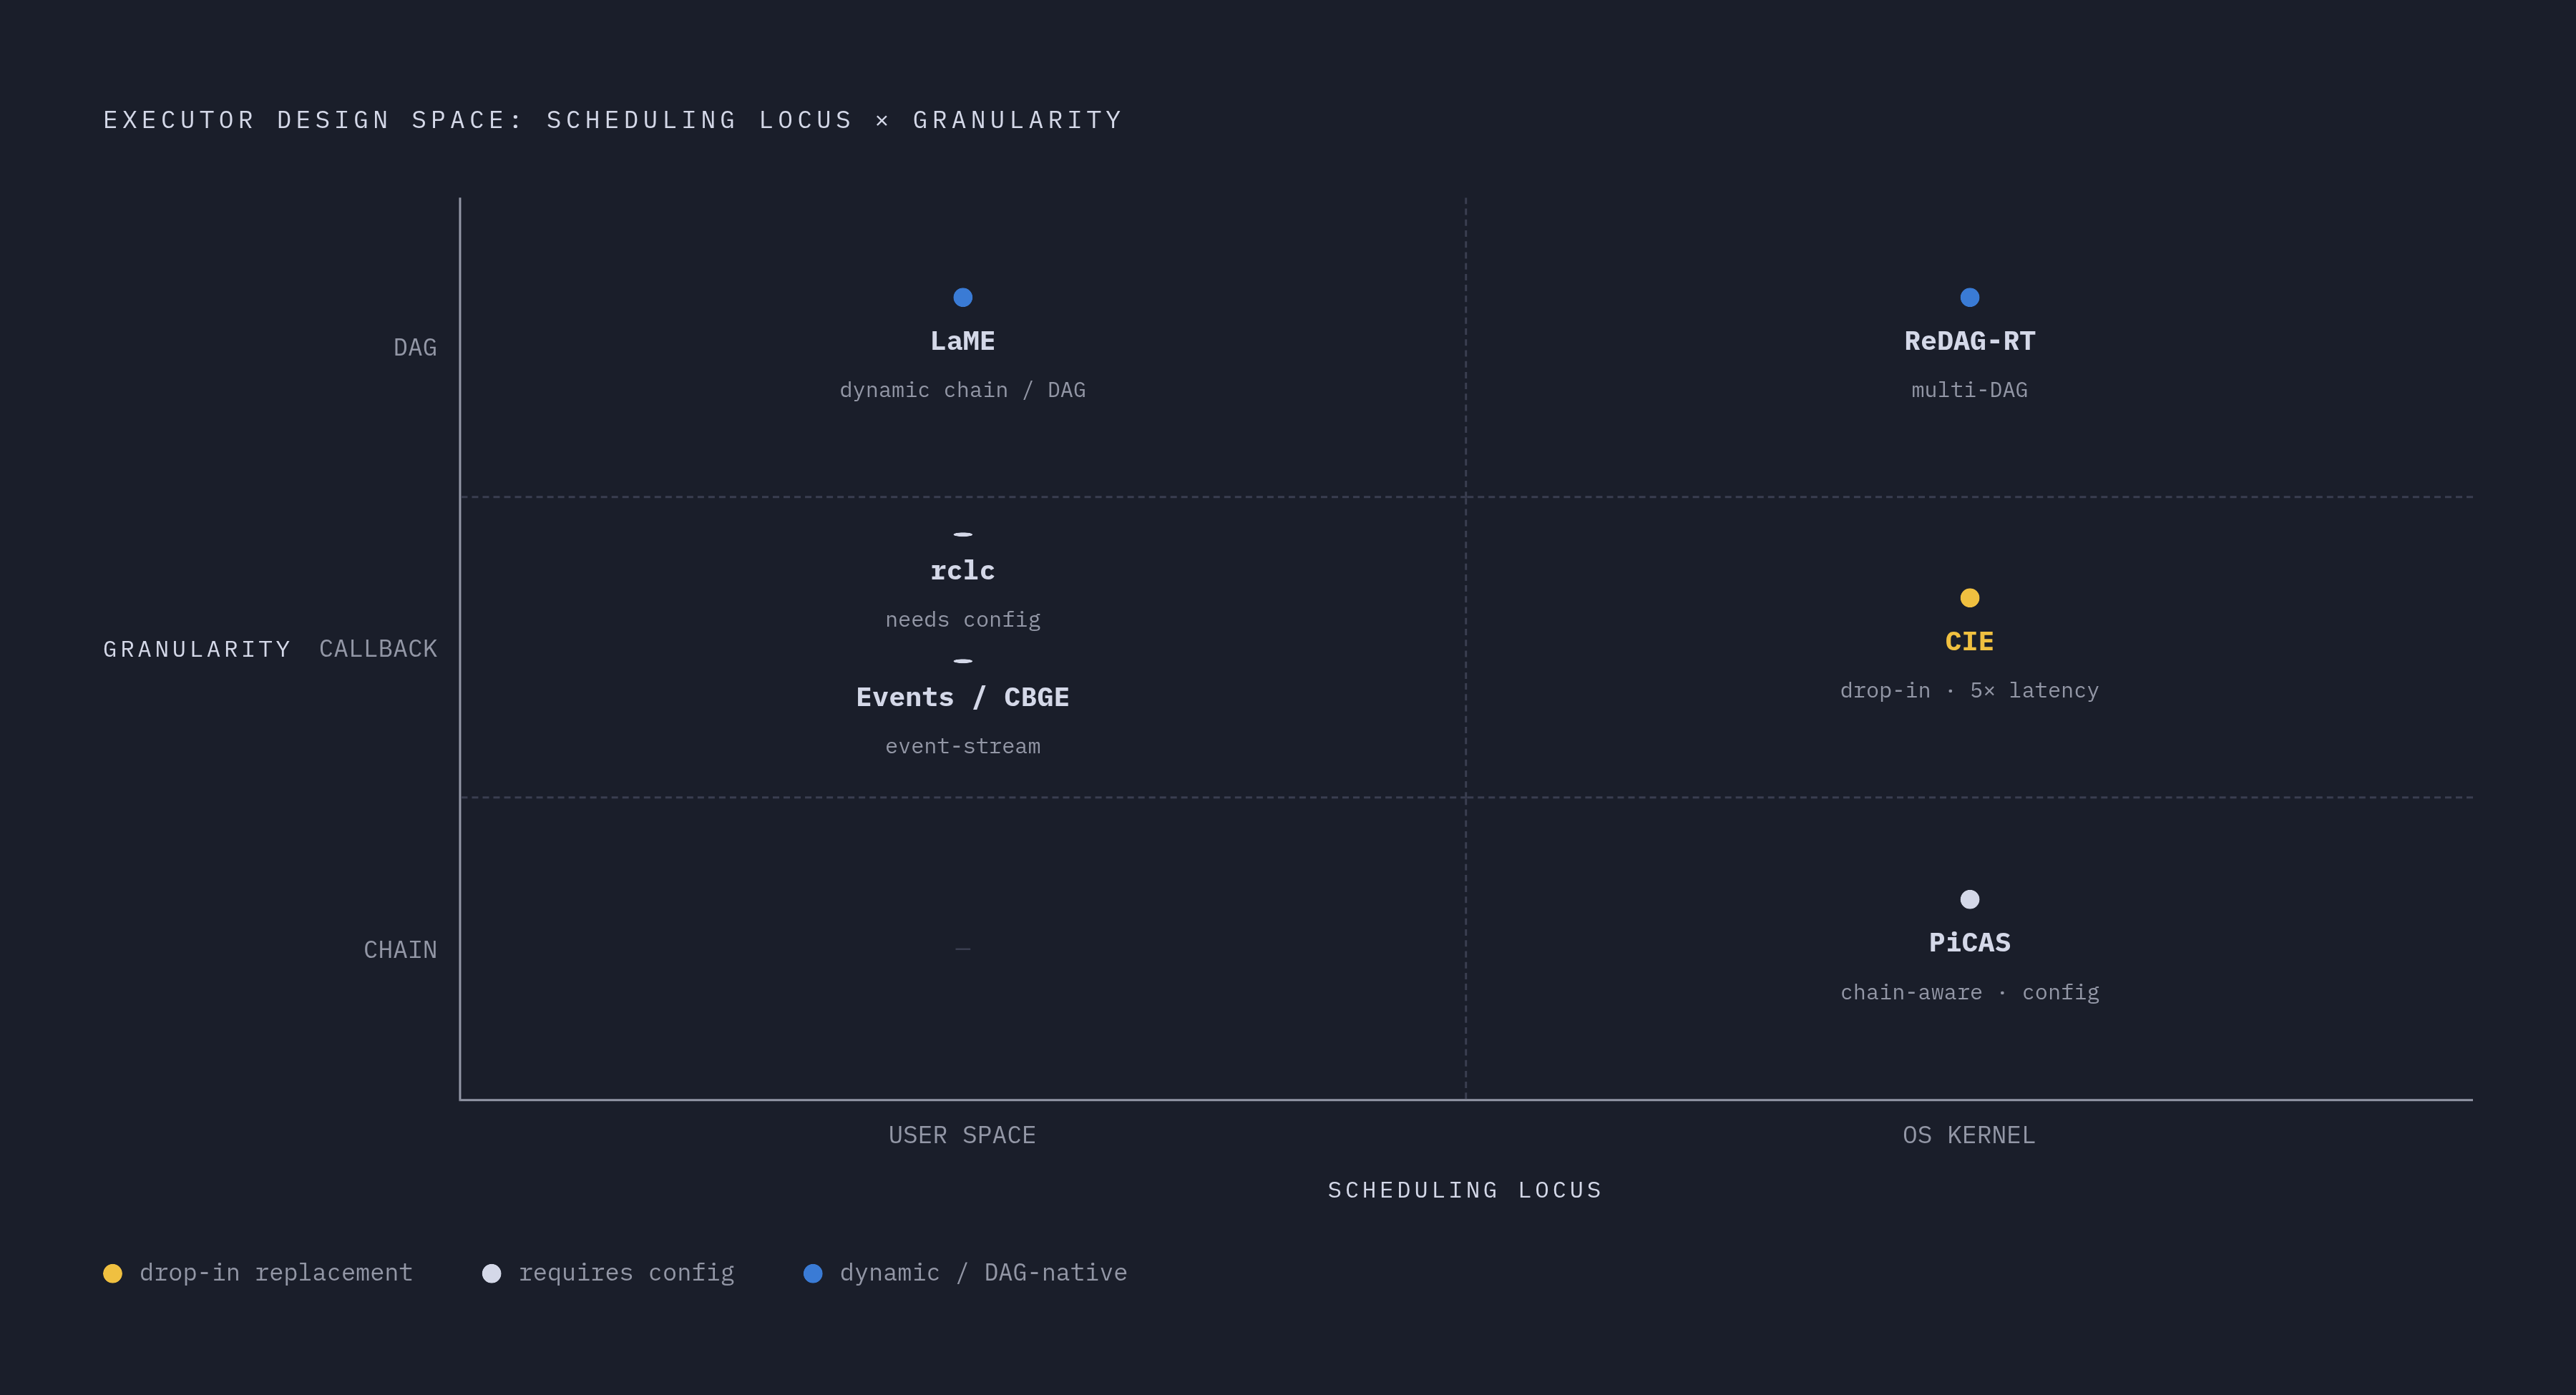Click the blue dot above ReDAG-RT
Screen dimensions: 2576x1395
click(x=1970, y=297)
